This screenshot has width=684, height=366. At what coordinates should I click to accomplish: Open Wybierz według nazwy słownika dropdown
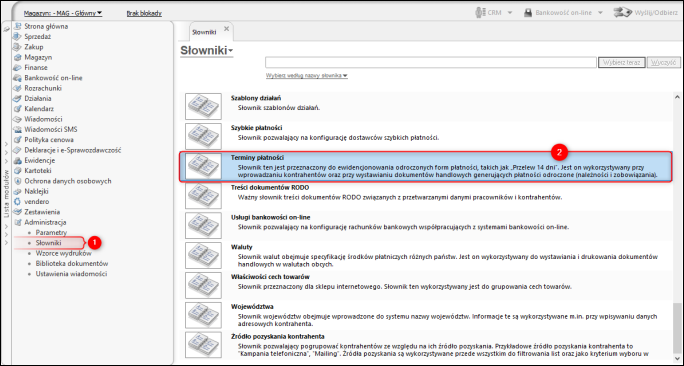[x=307, y=75]
